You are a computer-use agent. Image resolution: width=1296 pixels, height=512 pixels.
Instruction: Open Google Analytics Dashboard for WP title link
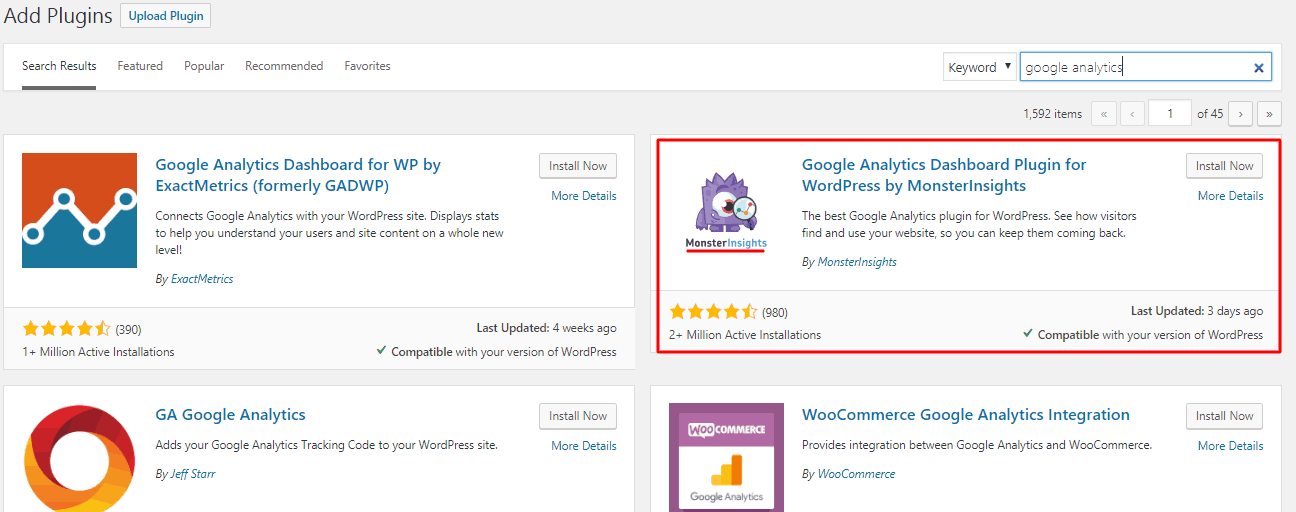[x=298, y=175]
